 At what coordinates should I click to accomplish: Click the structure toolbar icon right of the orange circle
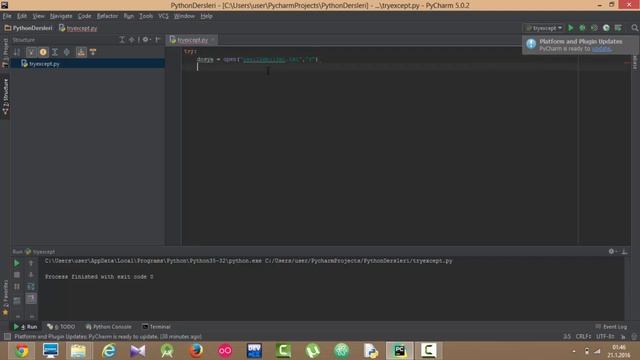click(55, 52)
